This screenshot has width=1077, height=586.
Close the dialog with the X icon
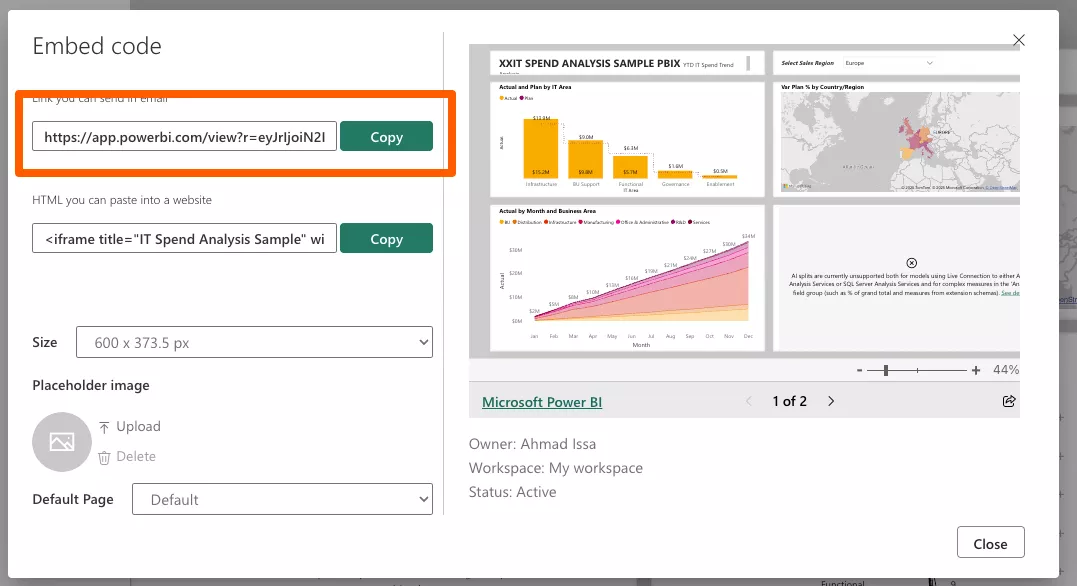coord(1019,40)
